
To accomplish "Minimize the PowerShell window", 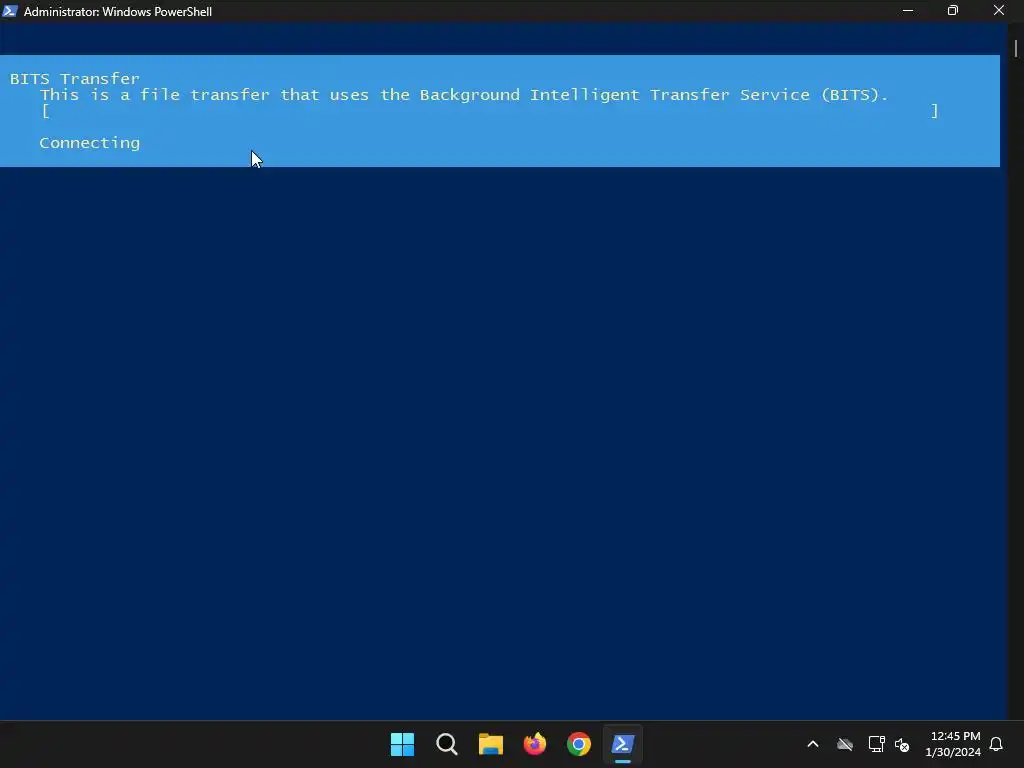I will pyautogui.click(x=908, y=11).
